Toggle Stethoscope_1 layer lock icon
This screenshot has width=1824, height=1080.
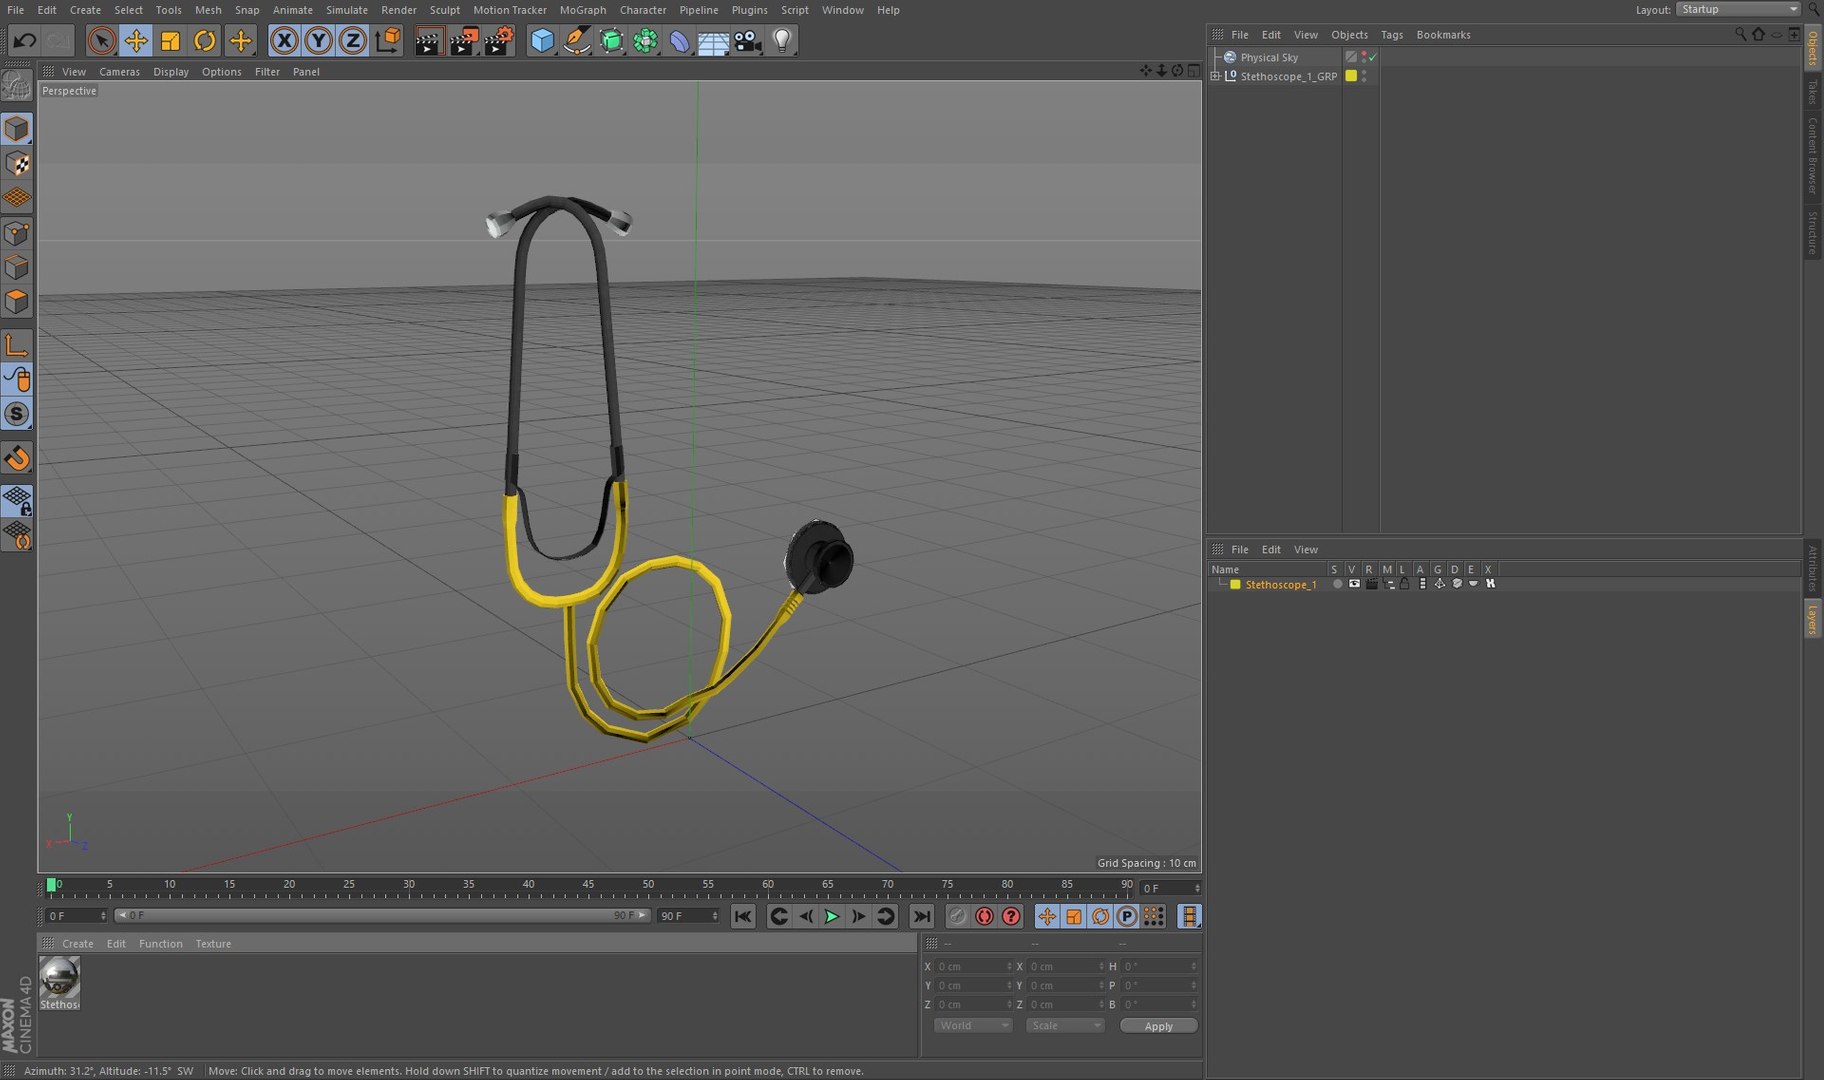click(1405, 584)
